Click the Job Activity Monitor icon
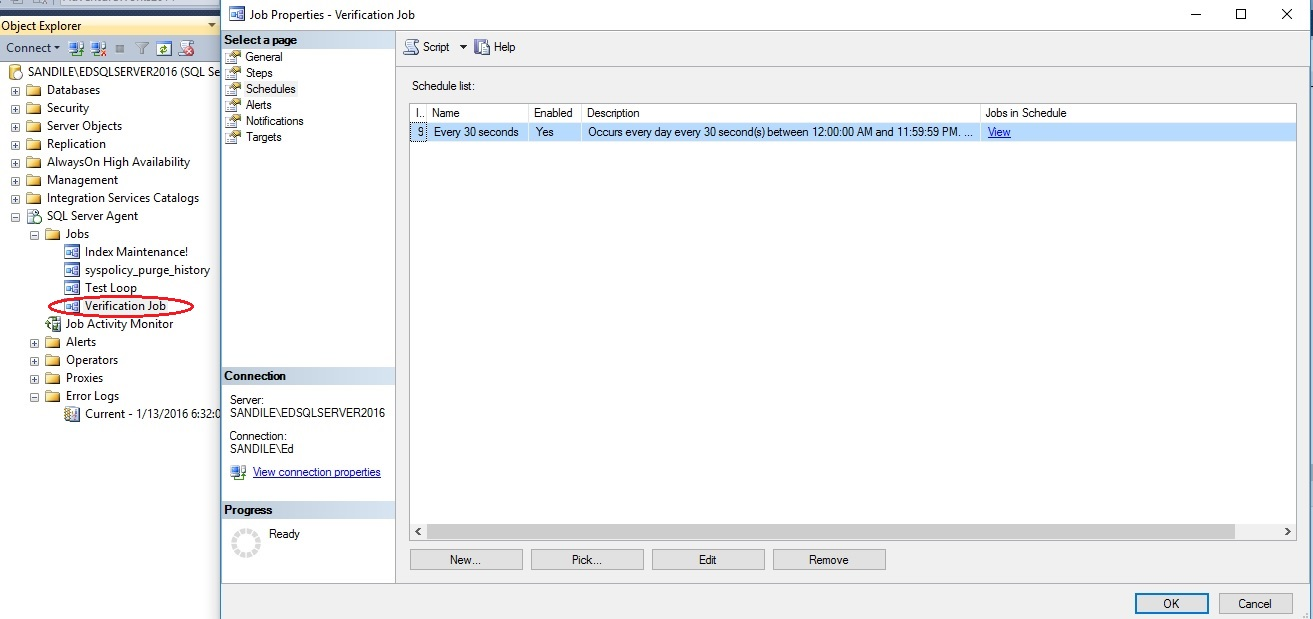This screenshot has height=619, width=1313. tap(53, 324)
